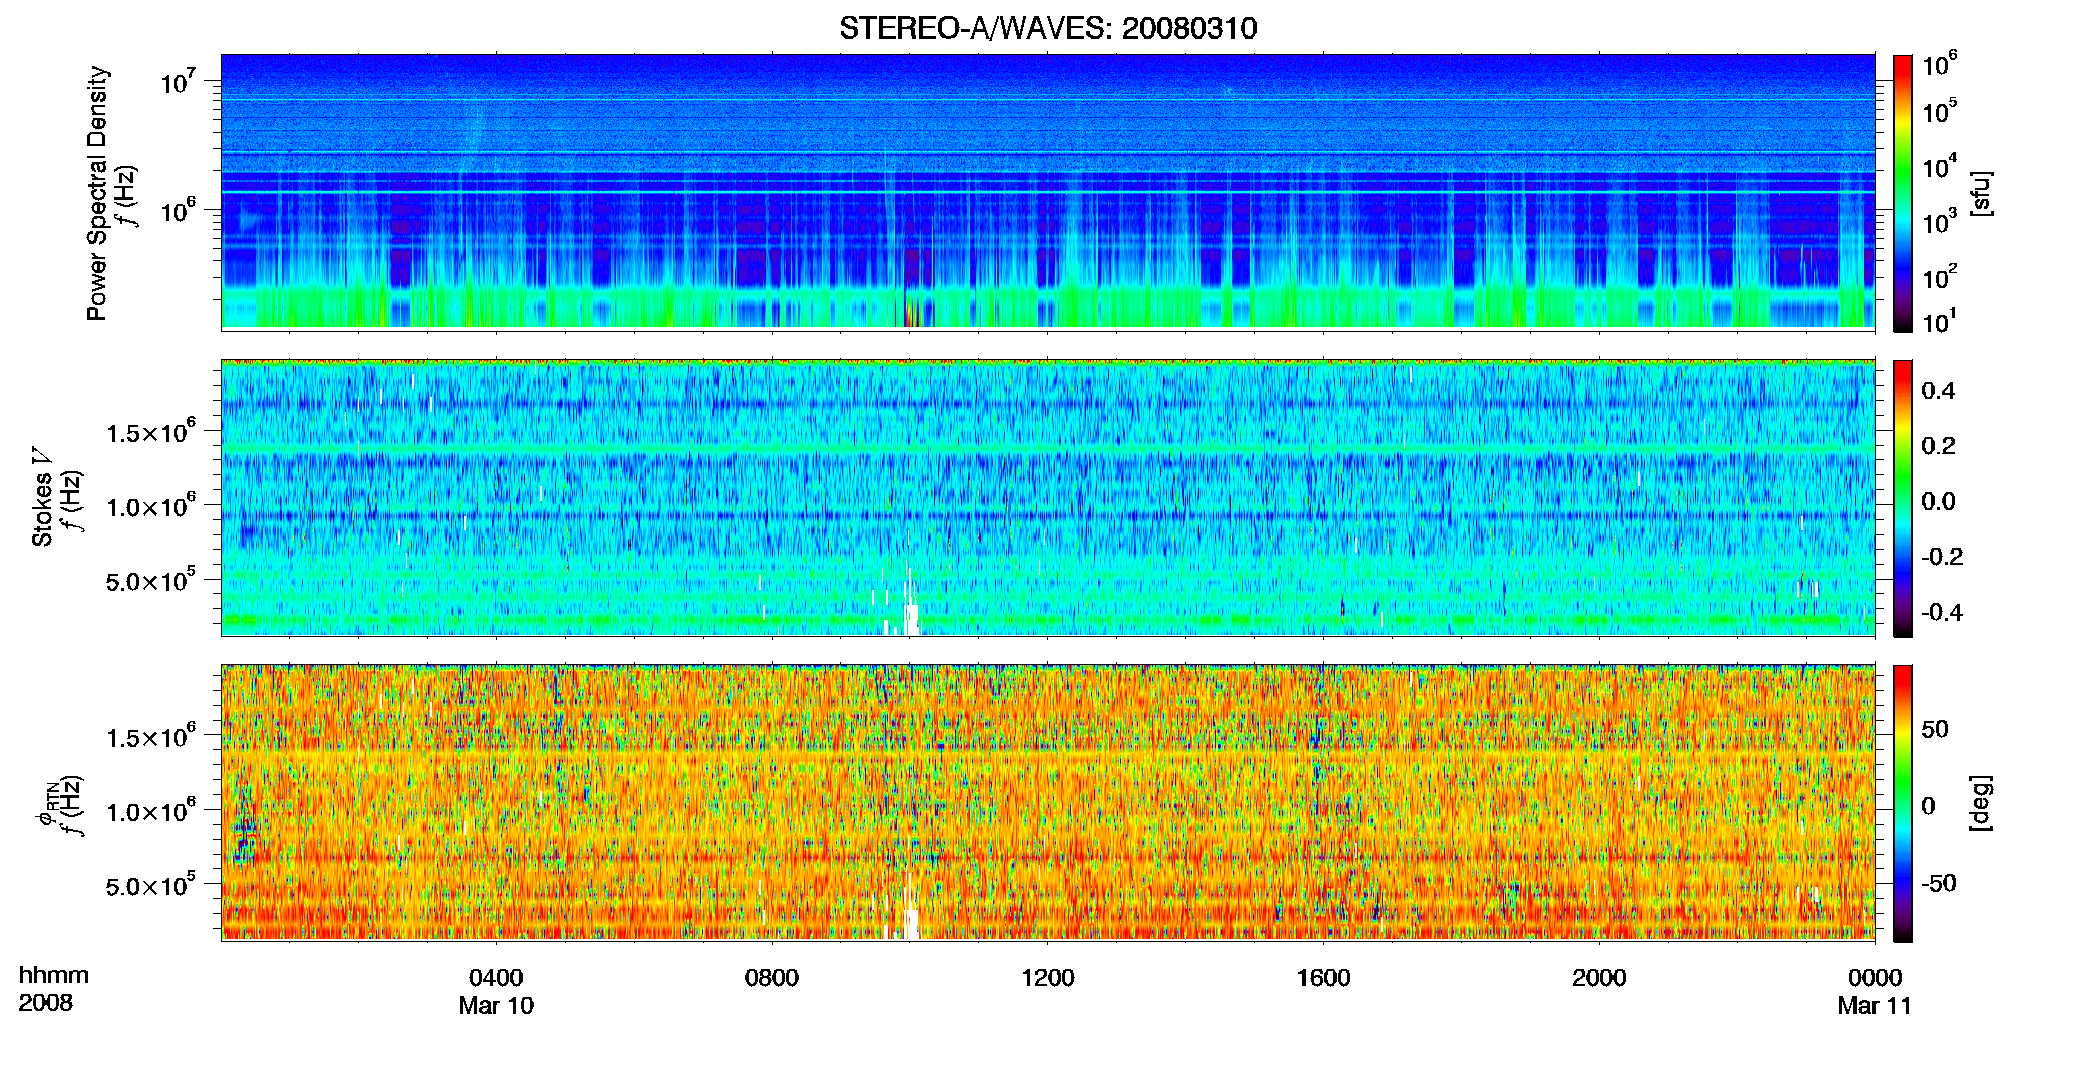The image size is (2096, 1080).
Task: Click 5.0×10^5 tick in φRTN panel
Action: pos(151,885)
